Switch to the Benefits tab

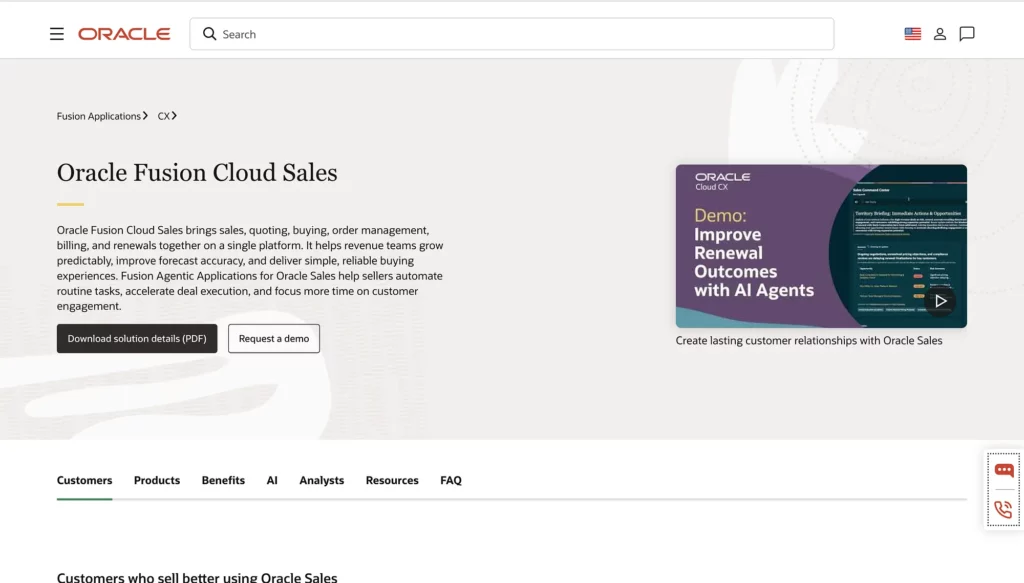223,481
